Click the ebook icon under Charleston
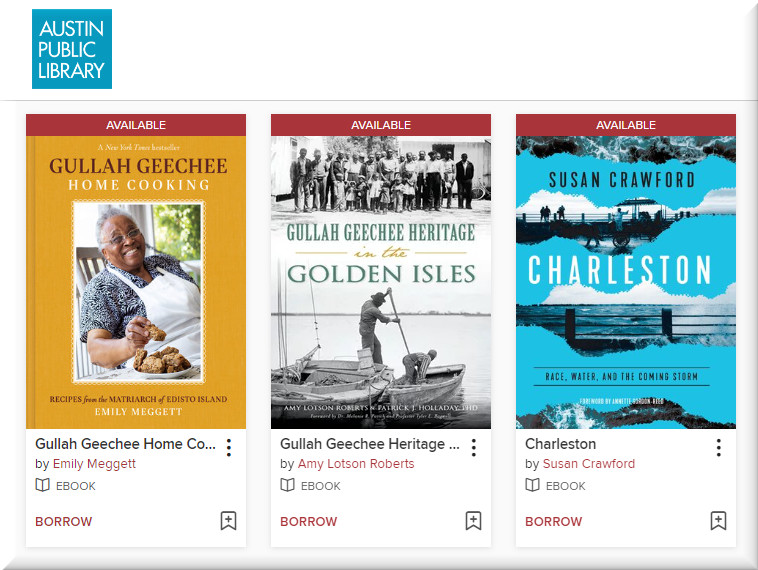This screenshot has height=570, width=758. pyautogui.click(x=533, y=486)
